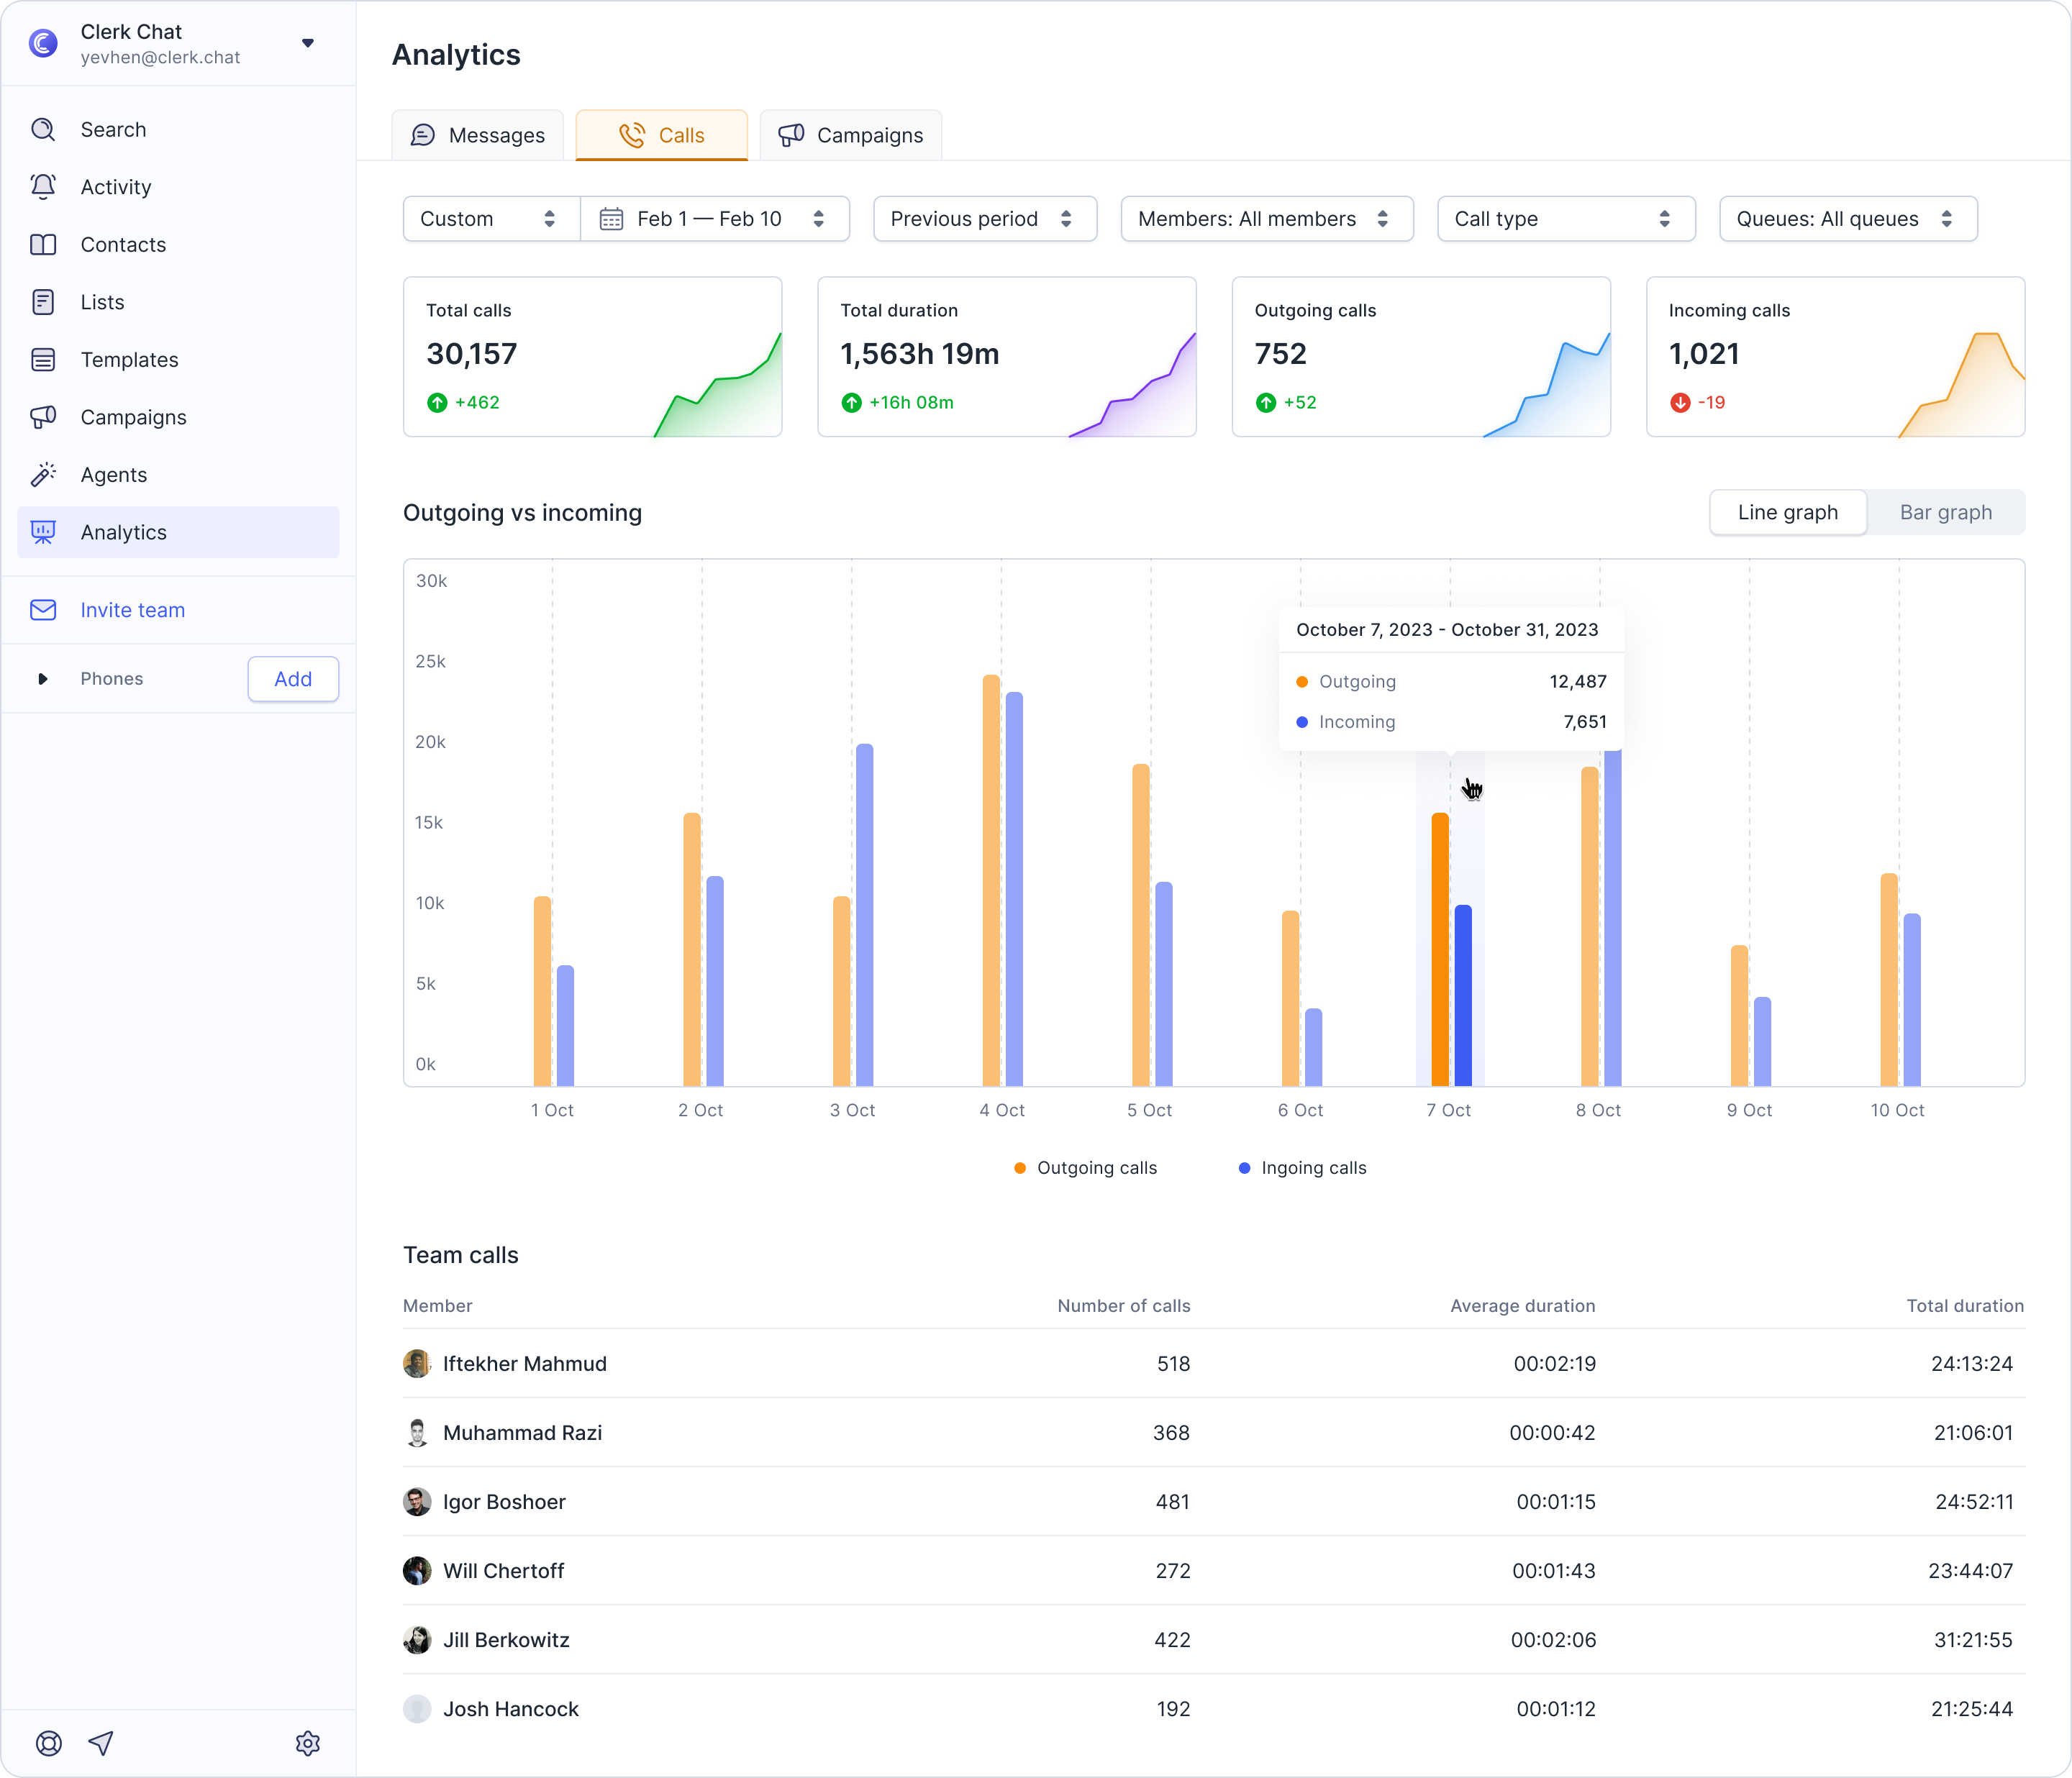Select the highlighted orange 7 Oct outgoing bar
Screen dimensions: 2072x1778
point(1439,949)
